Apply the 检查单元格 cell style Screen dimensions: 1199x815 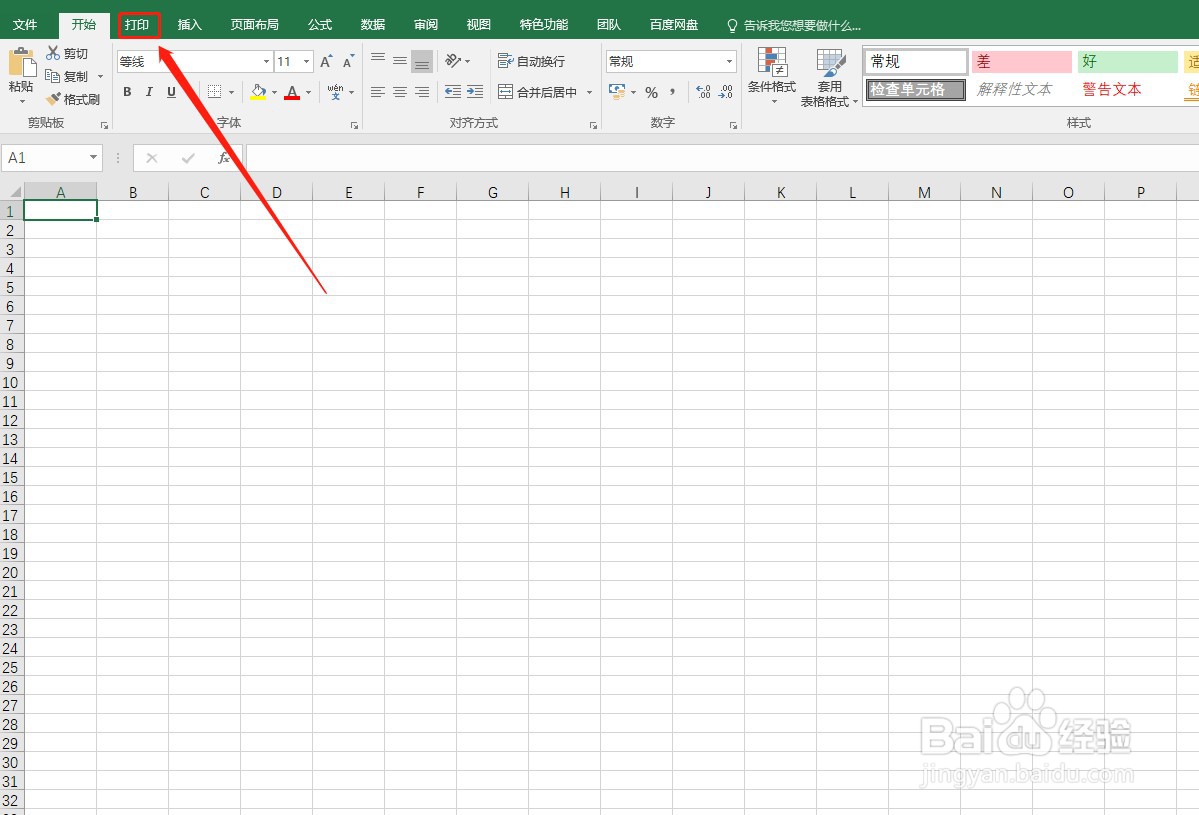(916, 89)
